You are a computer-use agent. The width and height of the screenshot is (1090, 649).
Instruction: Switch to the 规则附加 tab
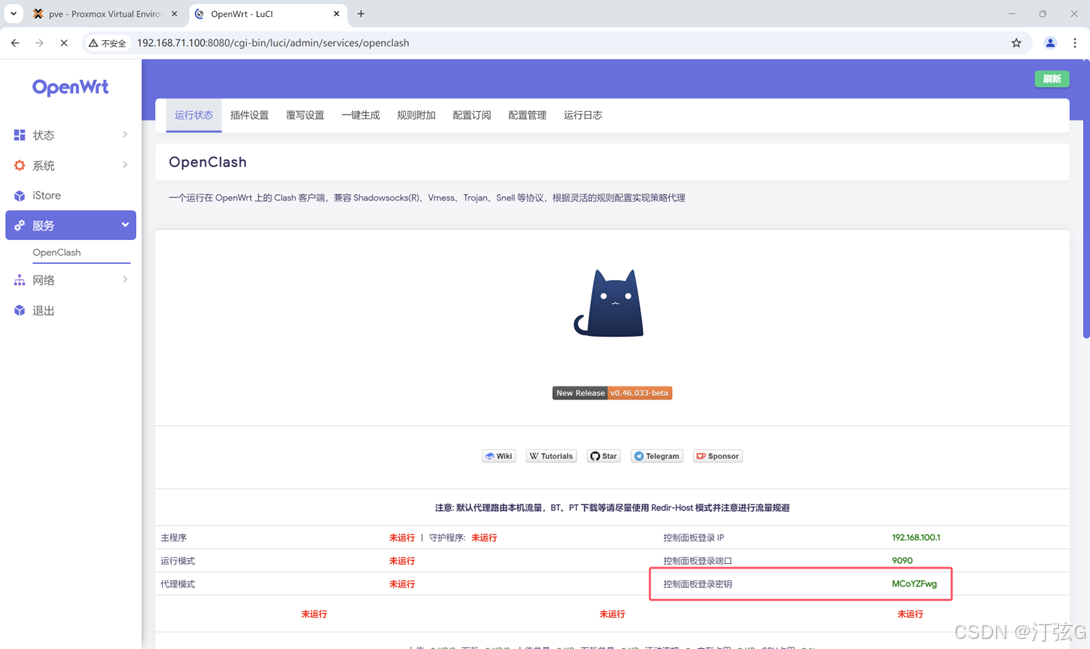(x=416, y=115)
